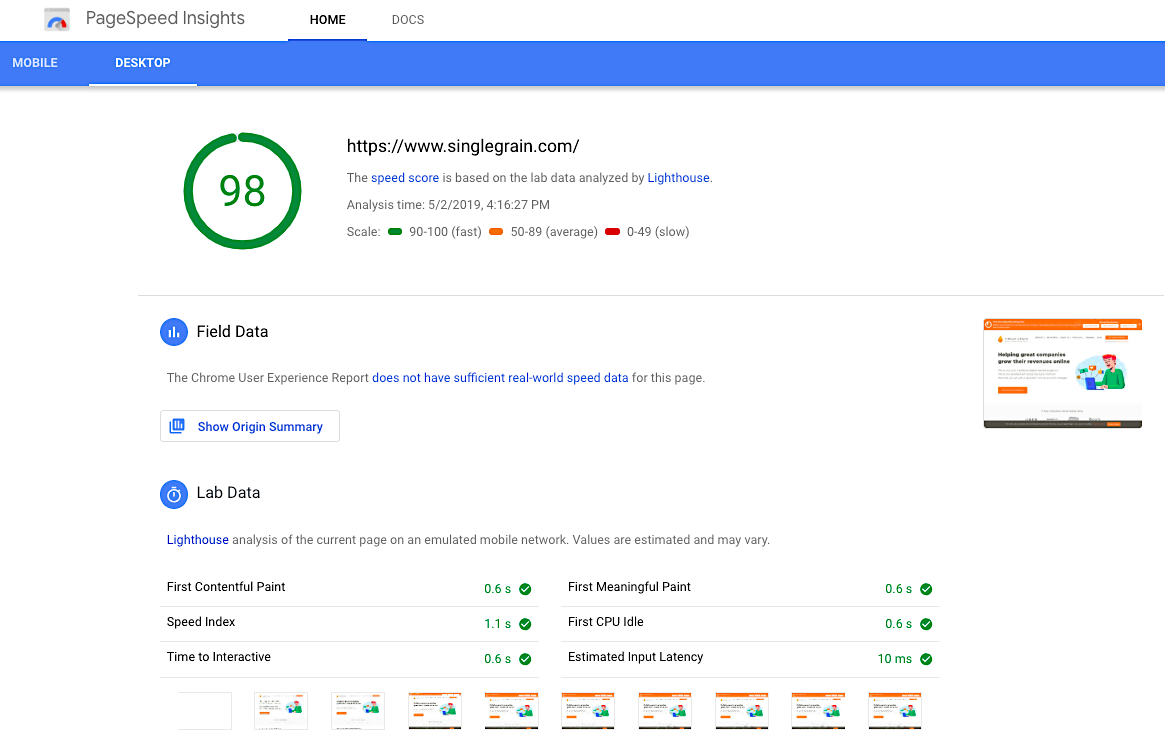
Task: Click the PageSpeed Insights logo icon
Action: pos(56,19)
